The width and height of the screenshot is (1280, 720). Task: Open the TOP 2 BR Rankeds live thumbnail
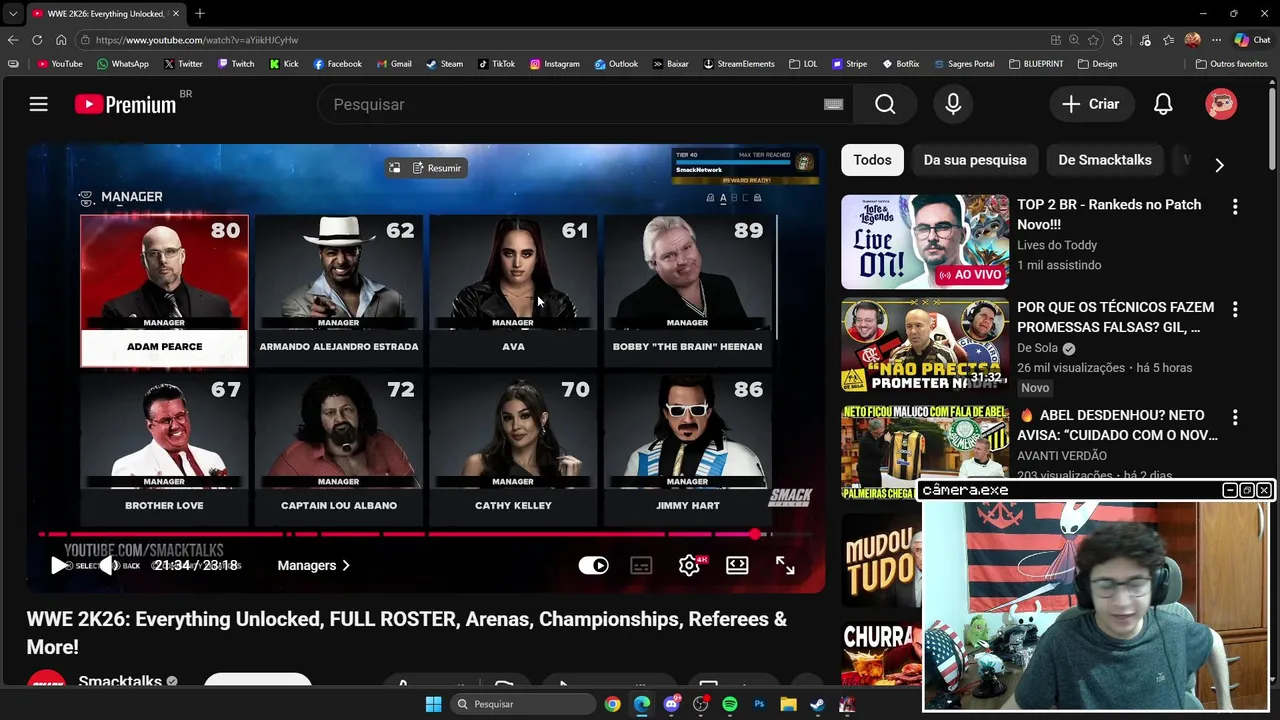pyautogui.click(x=925, y=242)
